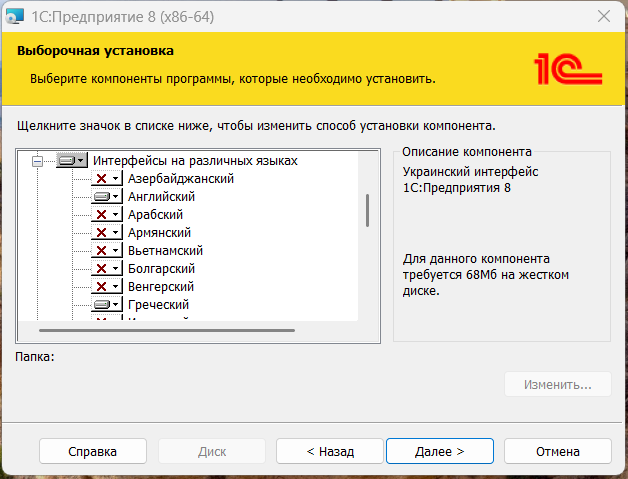This screenshot has width=628, height=479.
Task: Select the Интерфейсы на различных языках label
Action: point(195,161)
